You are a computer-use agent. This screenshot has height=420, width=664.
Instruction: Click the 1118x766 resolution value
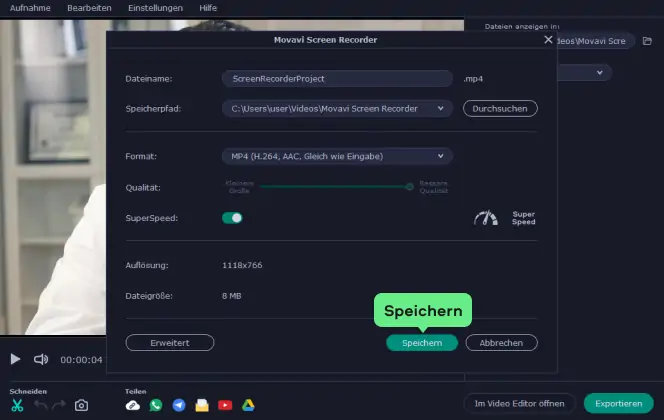coord(242,265)
